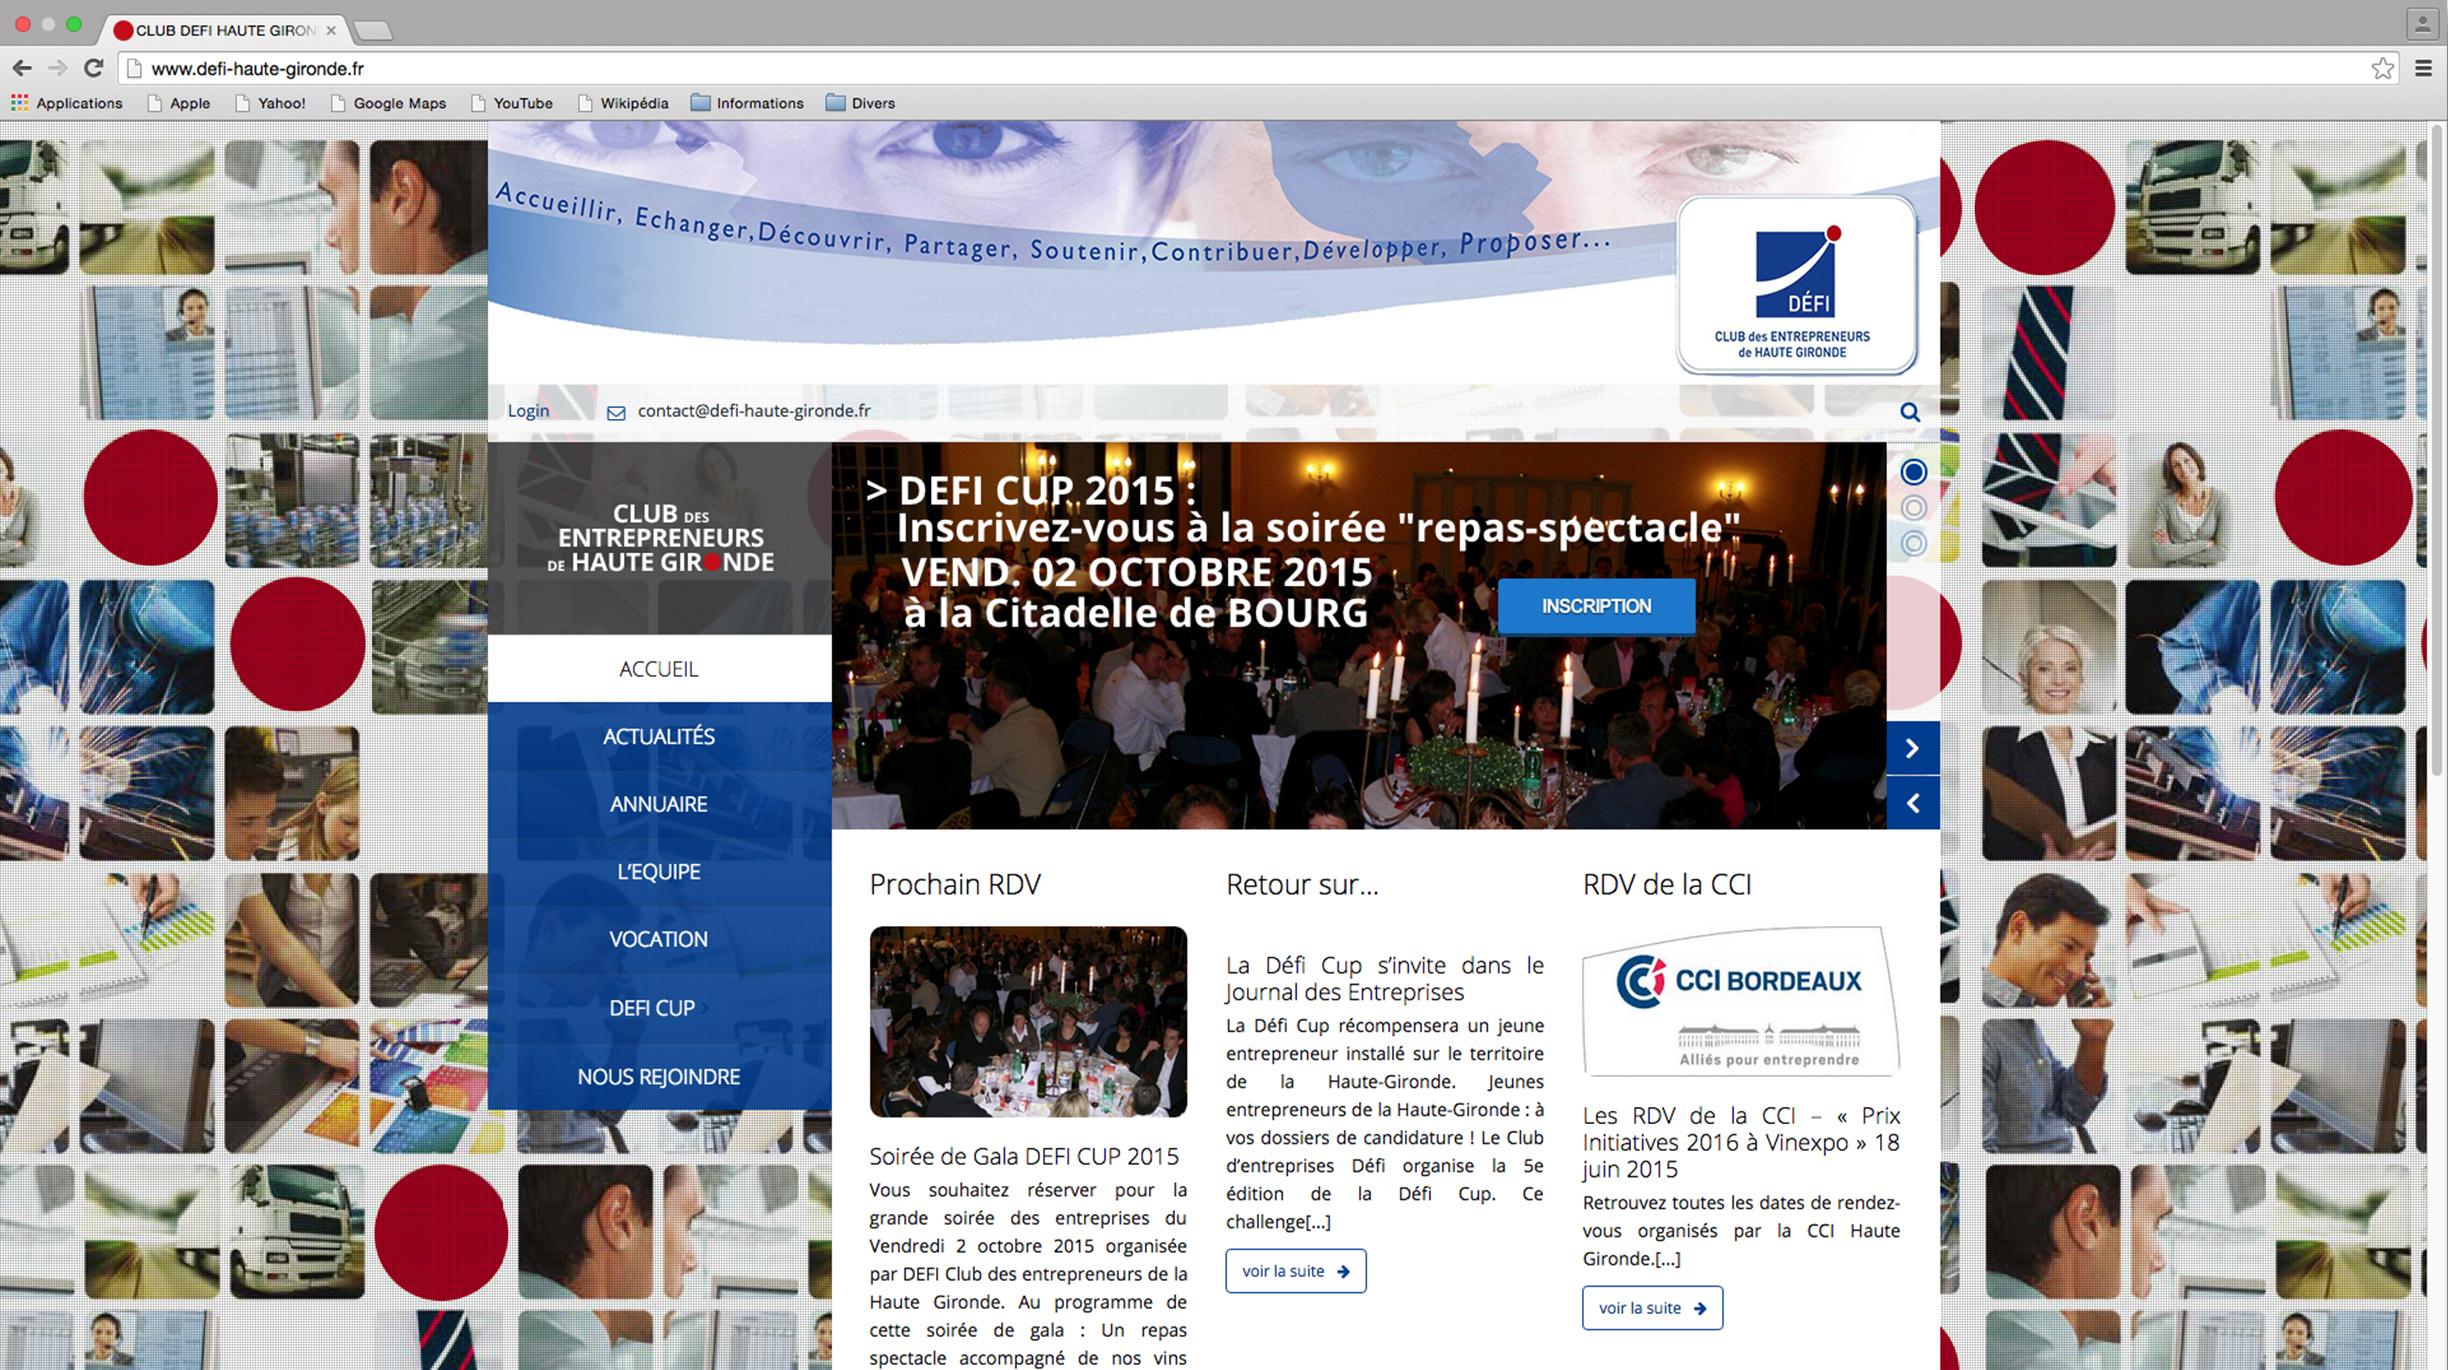Select third slider radio dot
2448x1370 pixels.
click(1913, 543)
